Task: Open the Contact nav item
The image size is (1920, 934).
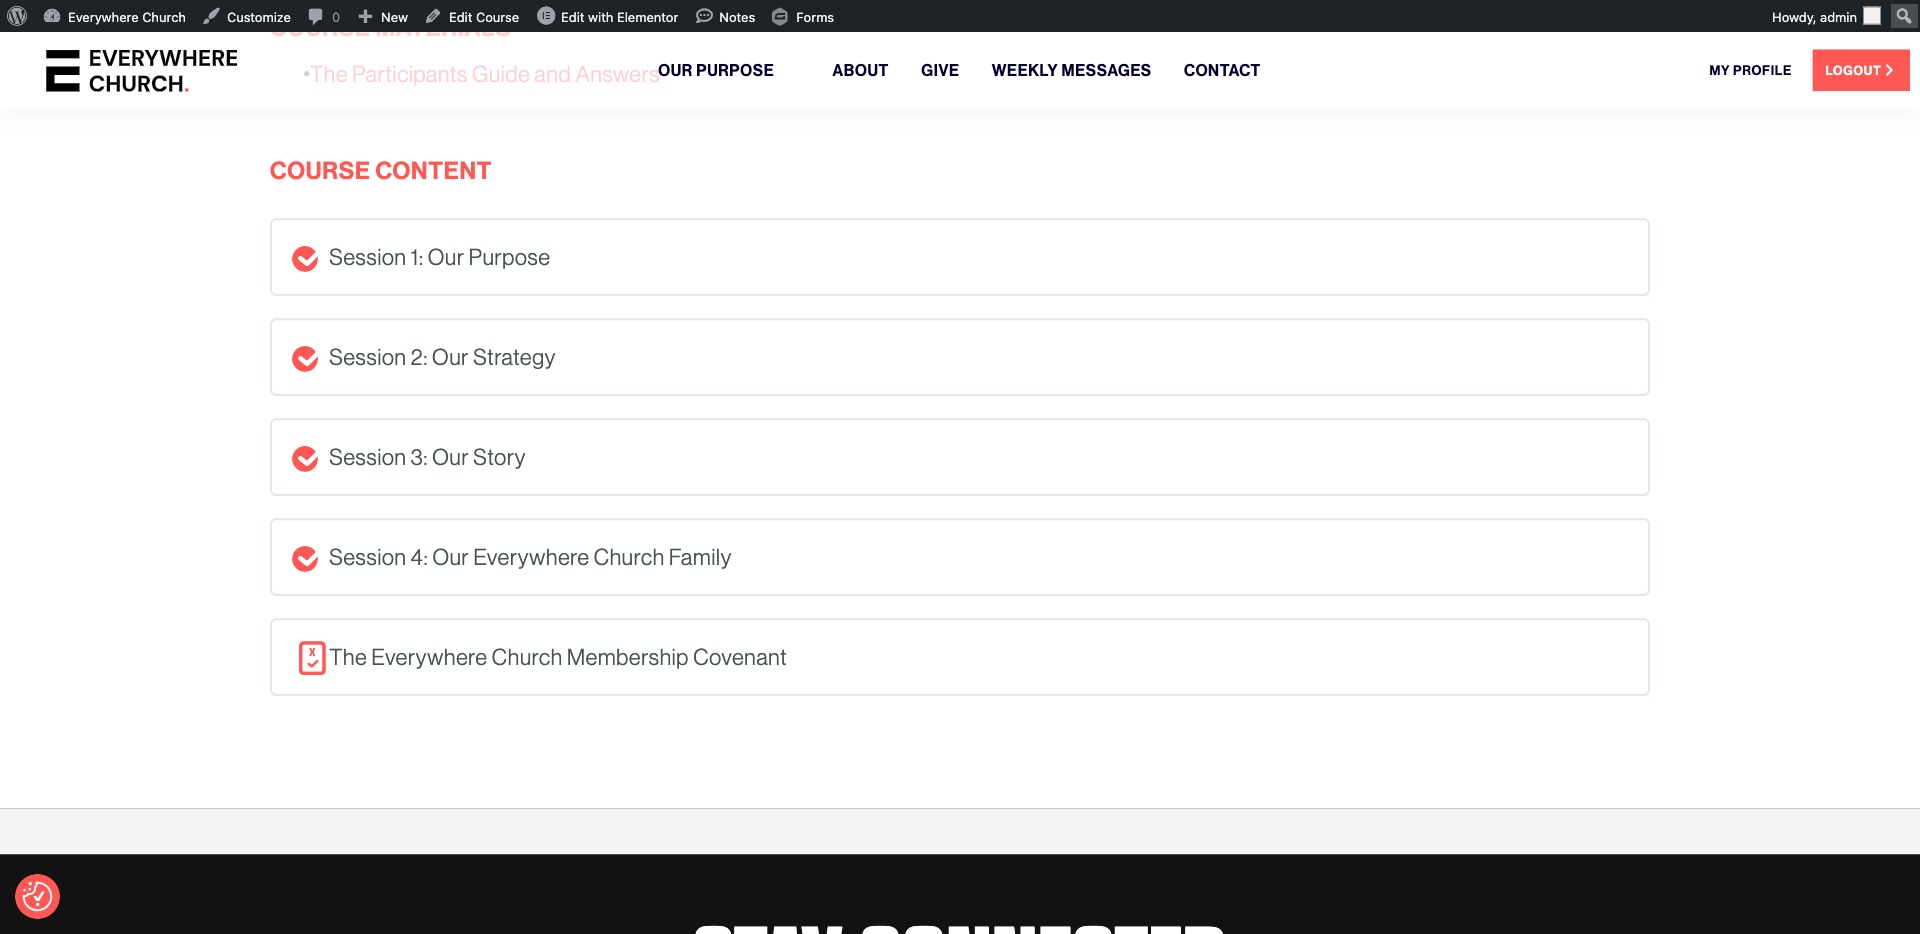Action: point(1222,70)
